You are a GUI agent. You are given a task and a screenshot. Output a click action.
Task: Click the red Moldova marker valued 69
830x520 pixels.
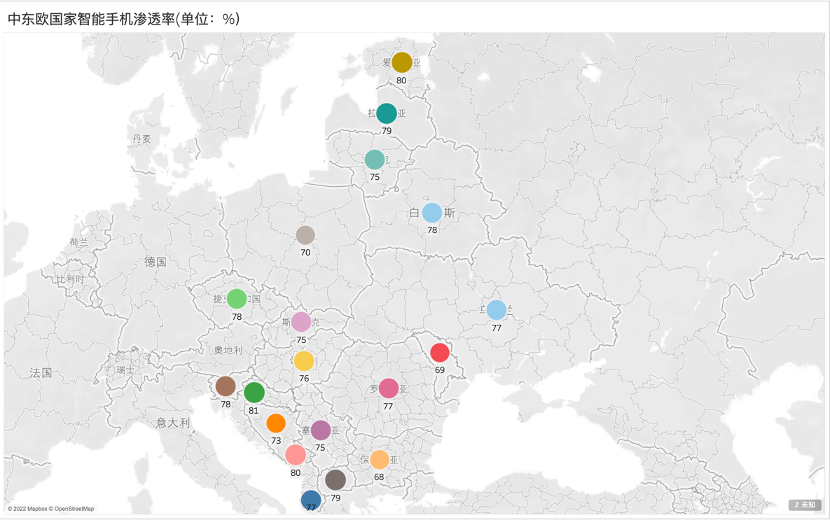pyautogui.click(x=440, y=352)
